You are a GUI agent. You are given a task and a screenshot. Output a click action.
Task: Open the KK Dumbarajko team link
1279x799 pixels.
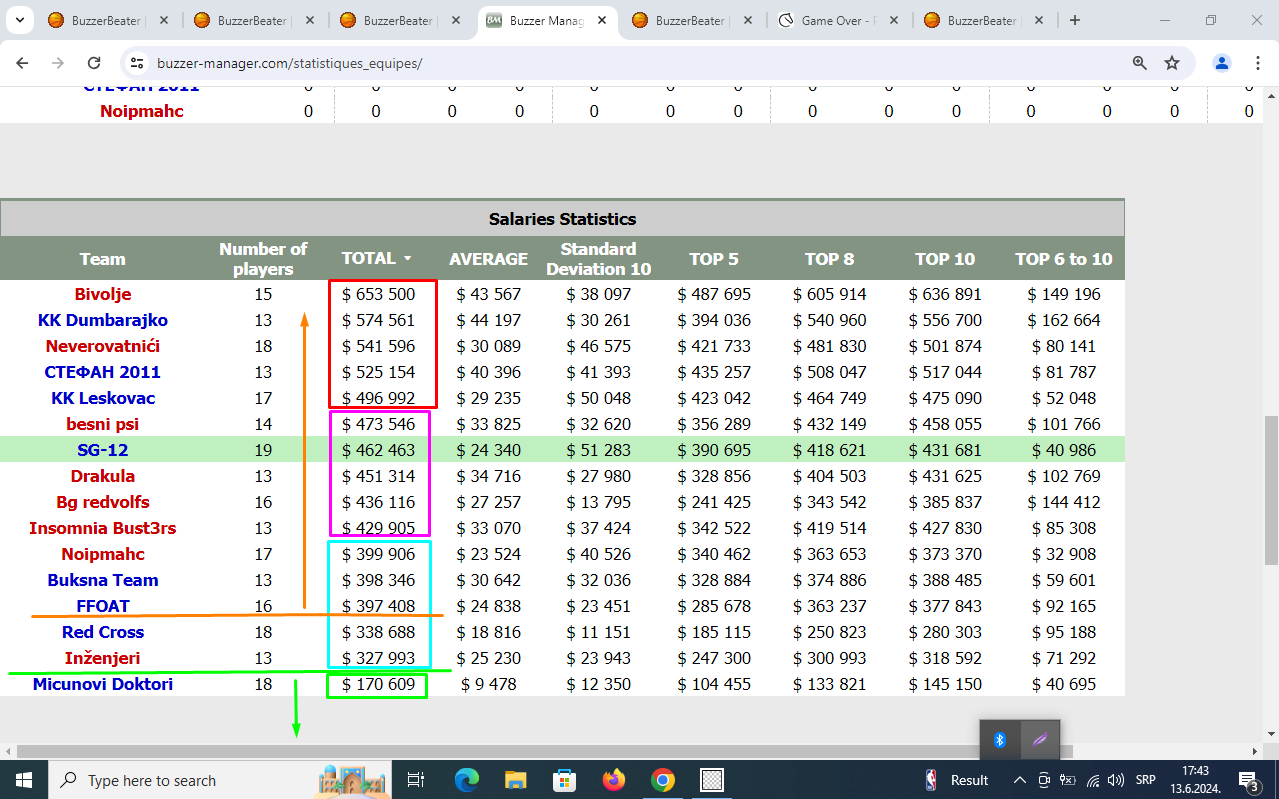103,320
